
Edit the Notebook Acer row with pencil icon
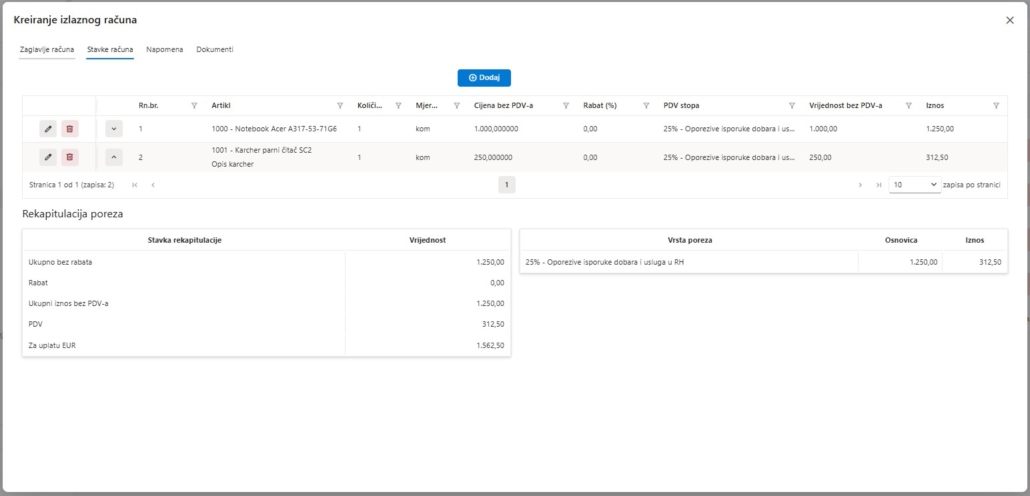pos(48,129)
